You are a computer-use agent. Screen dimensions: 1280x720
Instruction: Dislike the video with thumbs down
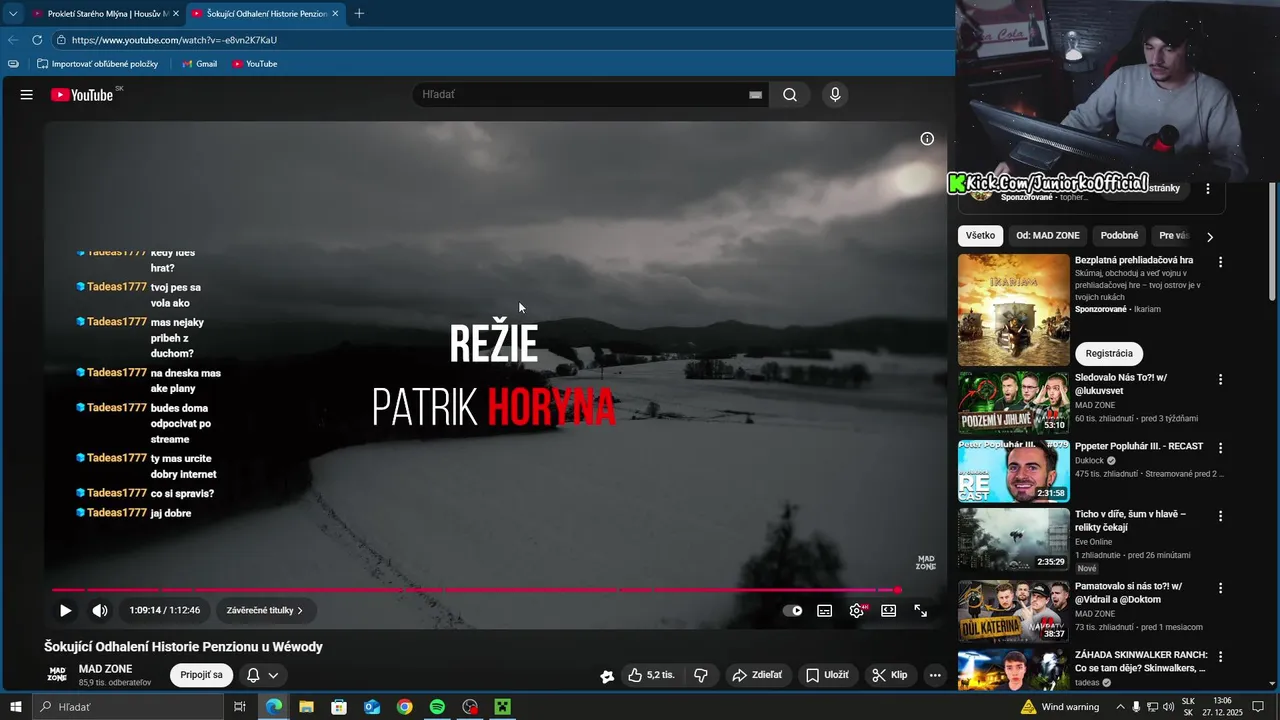701,675
